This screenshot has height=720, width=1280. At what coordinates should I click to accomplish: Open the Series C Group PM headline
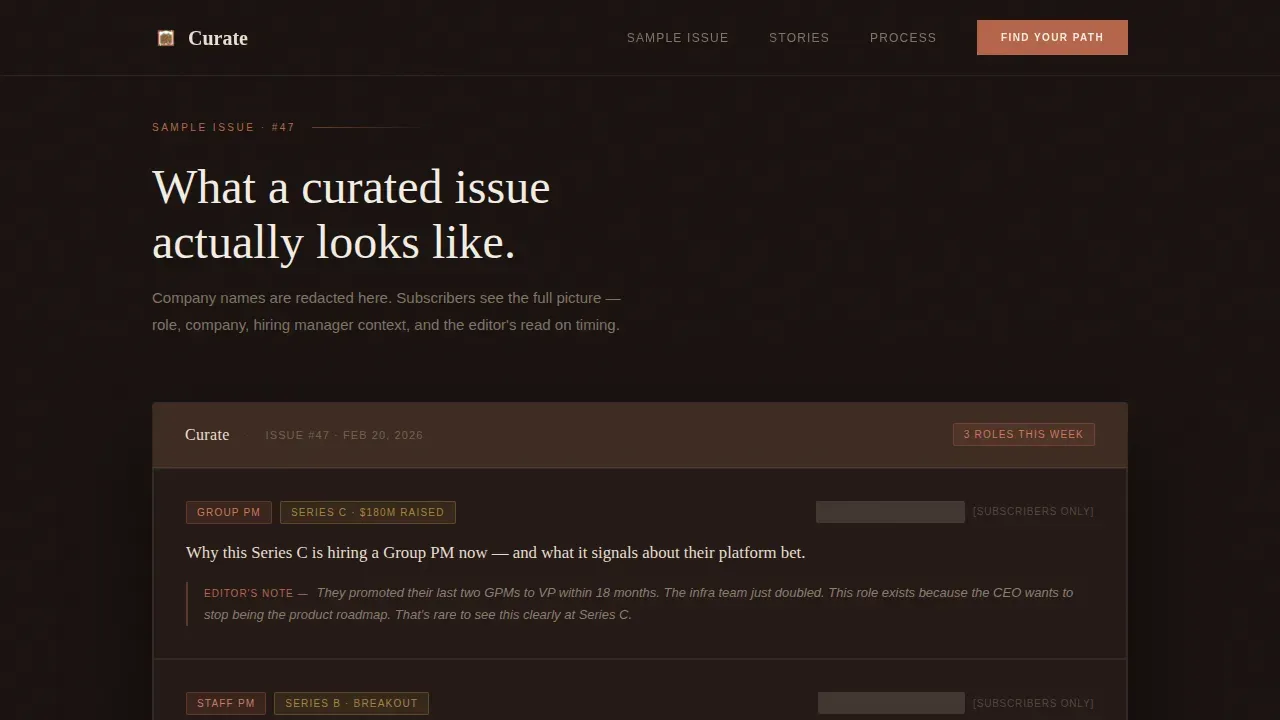(x=495, y=553)
